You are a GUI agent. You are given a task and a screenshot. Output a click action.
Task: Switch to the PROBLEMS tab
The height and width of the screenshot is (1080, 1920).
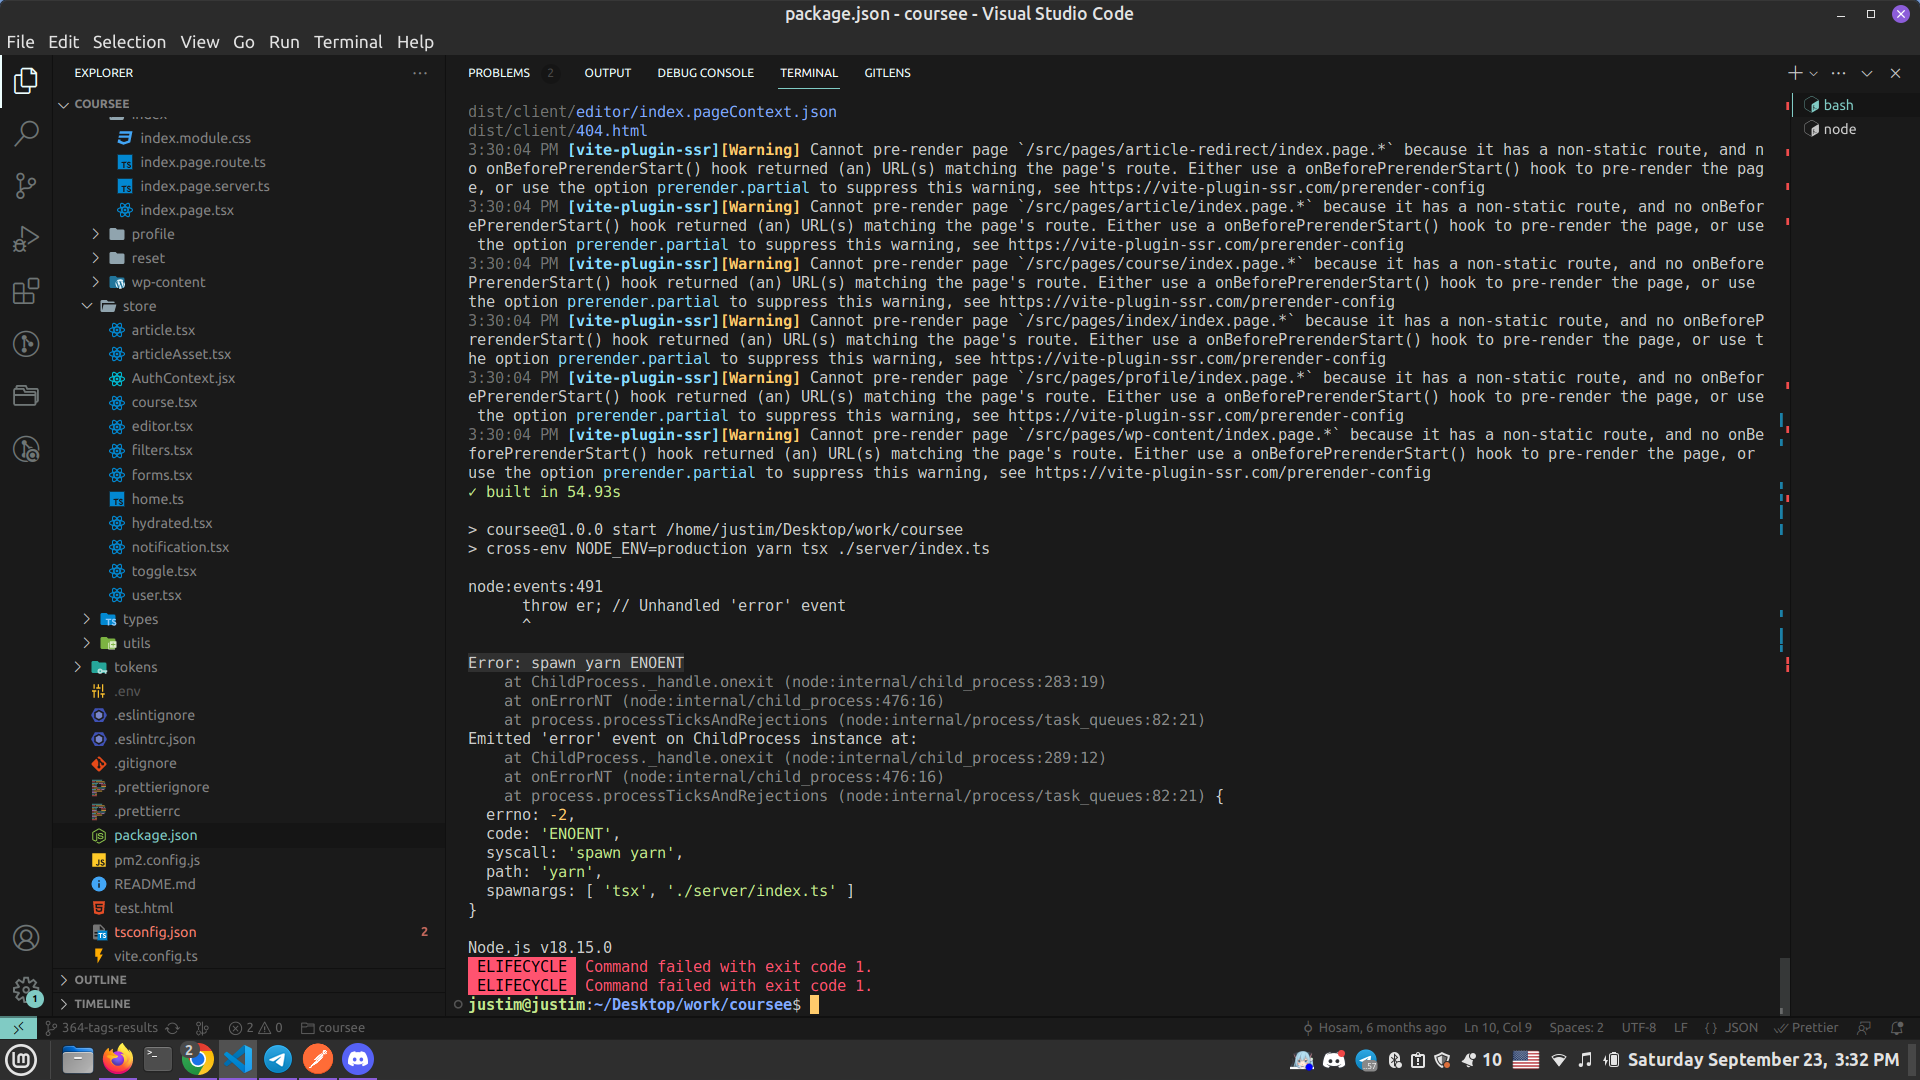[498, 73]
